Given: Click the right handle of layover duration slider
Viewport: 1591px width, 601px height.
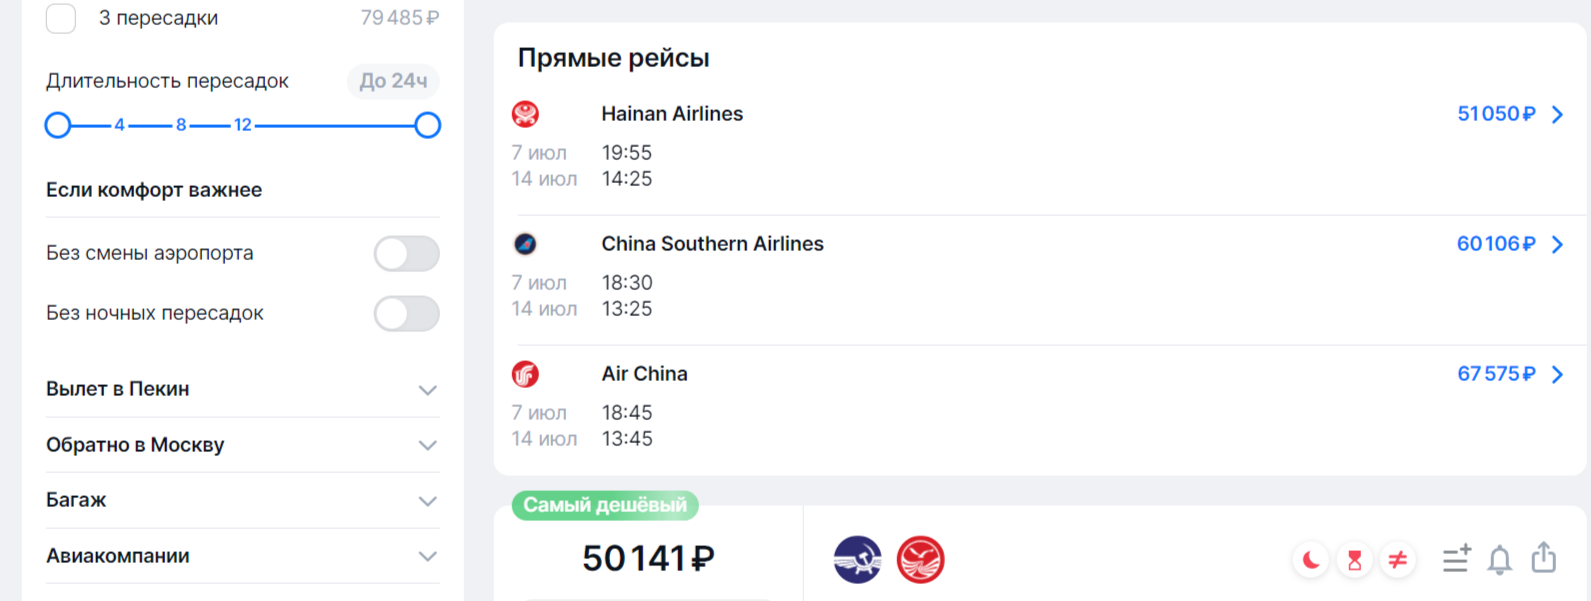Looking at the screenshot, I should 428,125.
